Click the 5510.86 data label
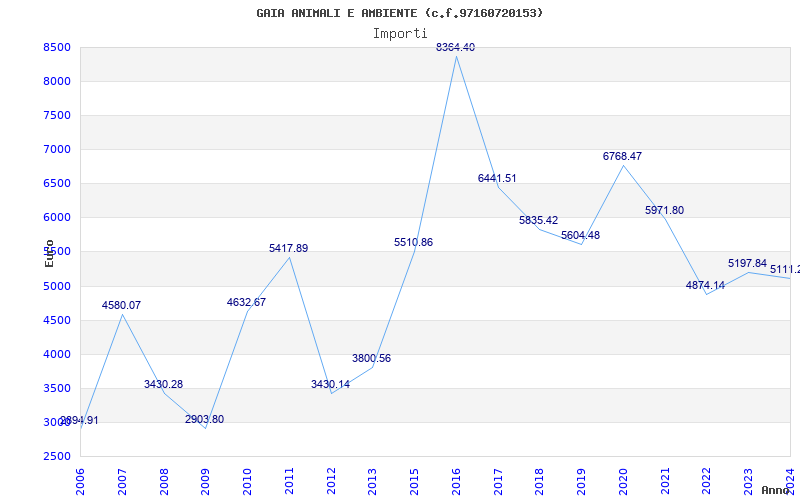This screenshot has width=800, height=500. (x=413, y=242)
